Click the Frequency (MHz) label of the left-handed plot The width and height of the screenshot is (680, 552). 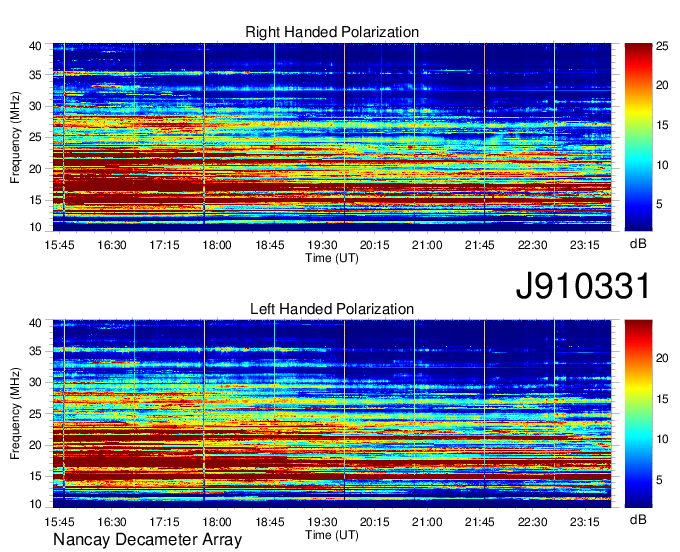[x=15, y=414]
